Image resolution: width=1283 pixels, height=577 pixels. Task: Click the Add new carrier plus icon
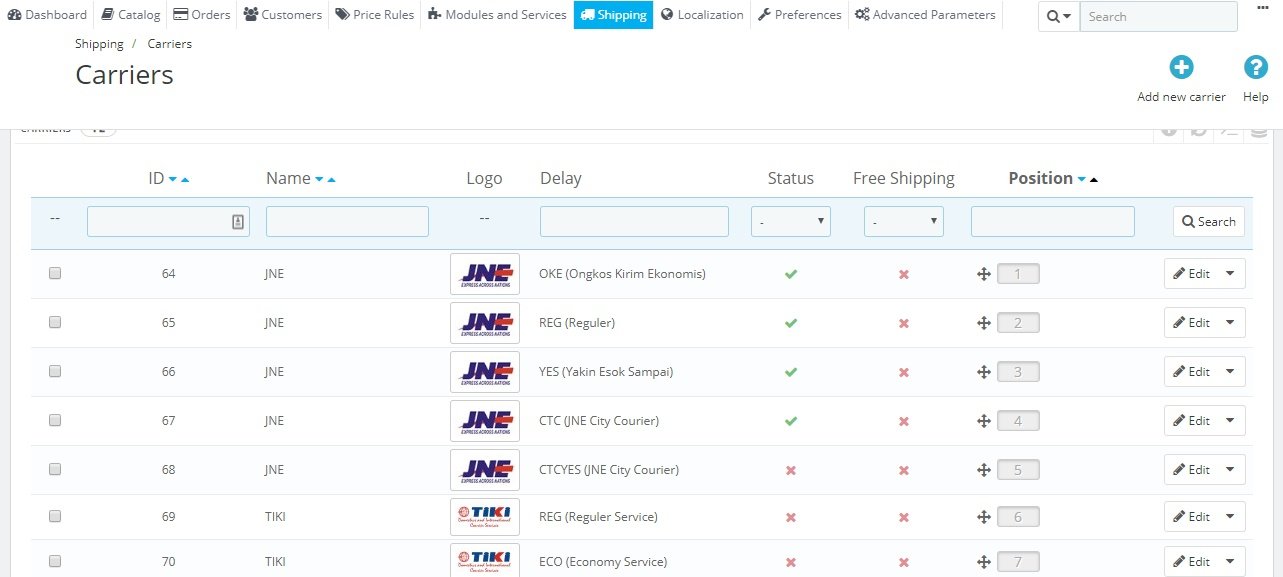[x=1181, y=67]
